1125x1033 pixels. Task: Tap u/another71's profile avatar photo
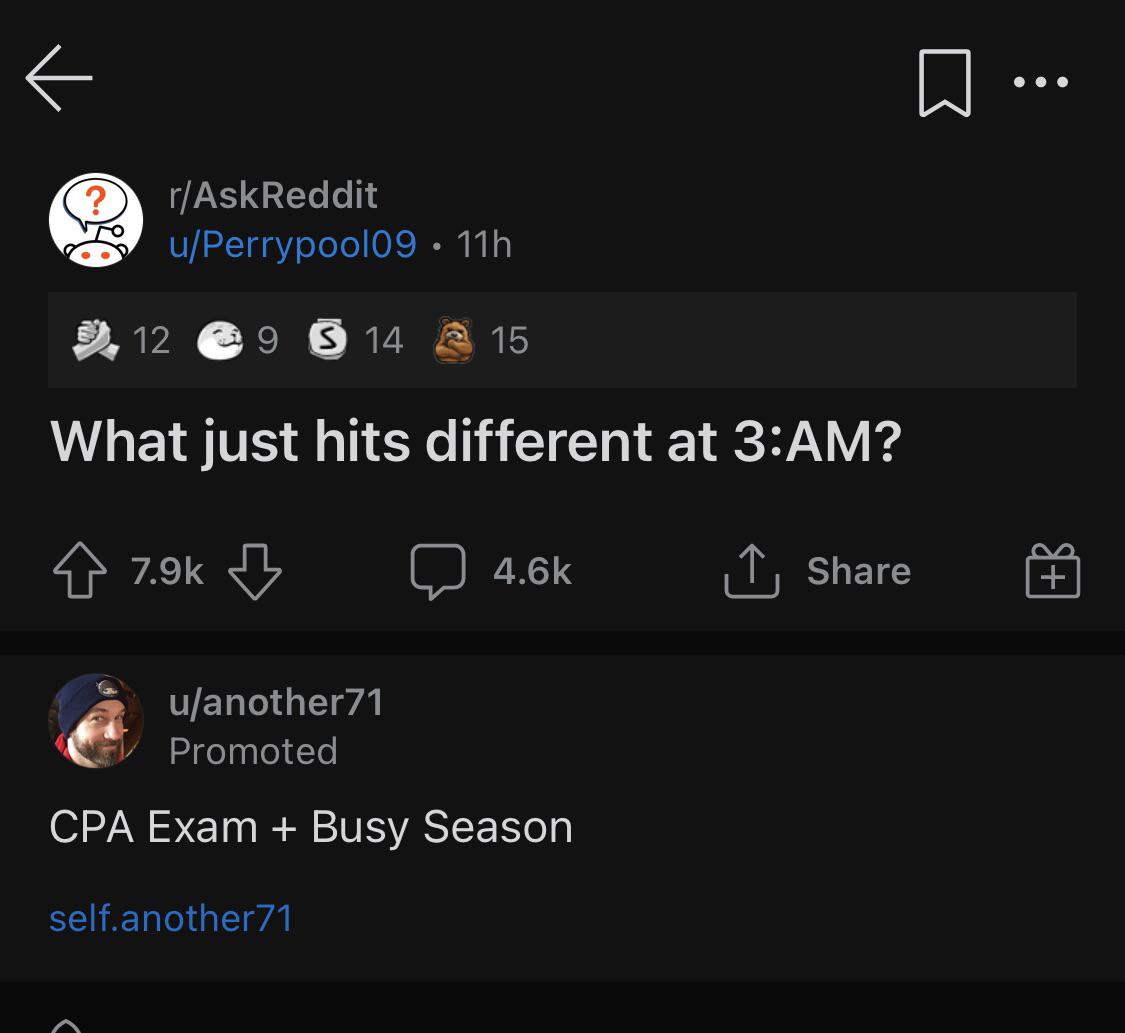[x=96, y=720]
